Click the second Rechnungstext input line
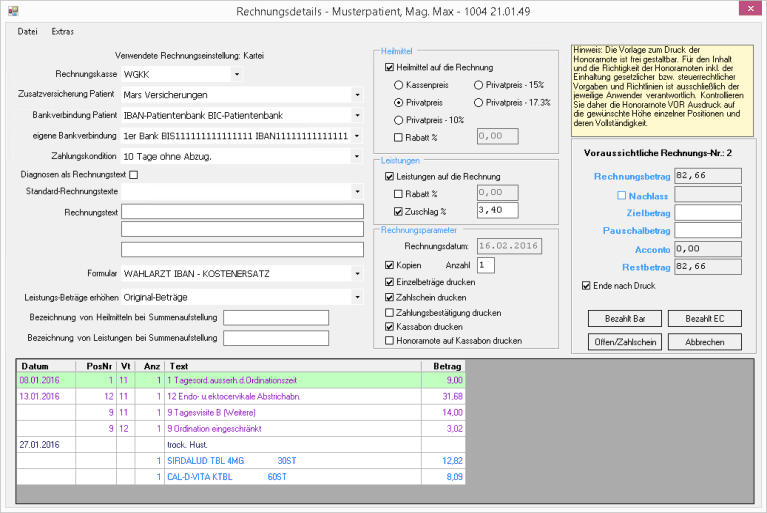 point(243,229)
